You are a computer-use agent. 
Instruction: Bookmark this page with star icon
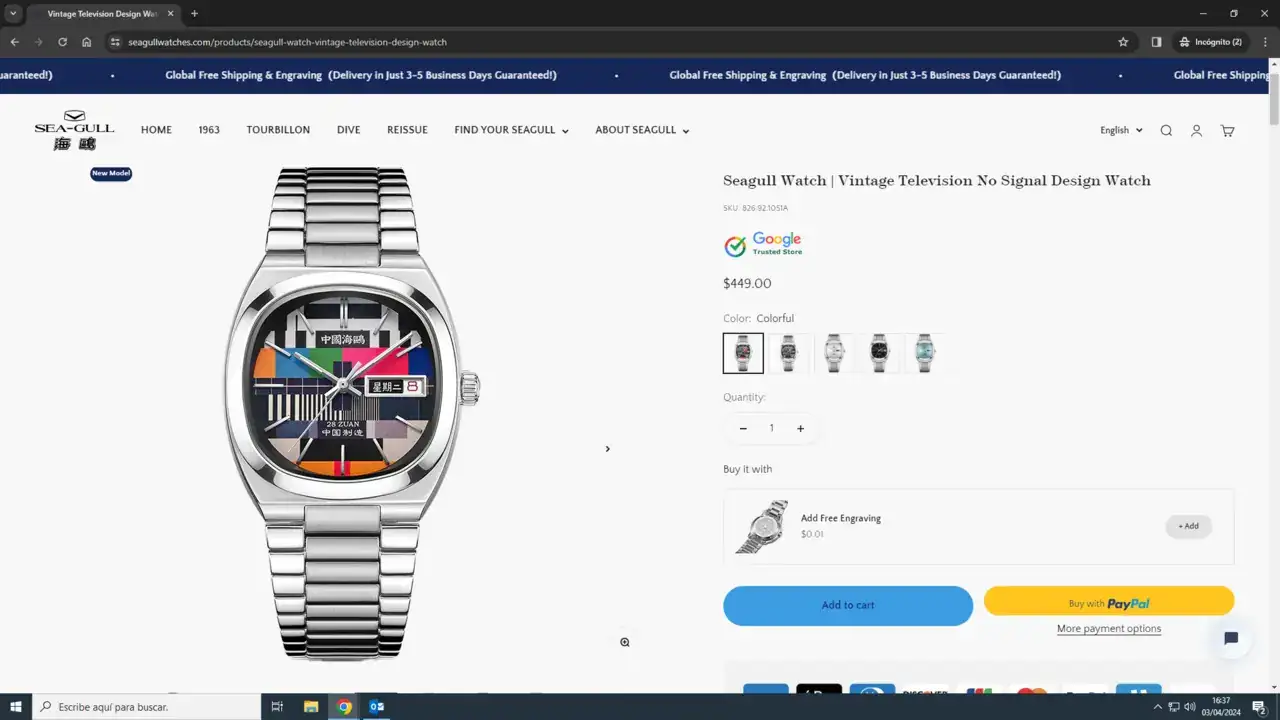[1123, 42]
